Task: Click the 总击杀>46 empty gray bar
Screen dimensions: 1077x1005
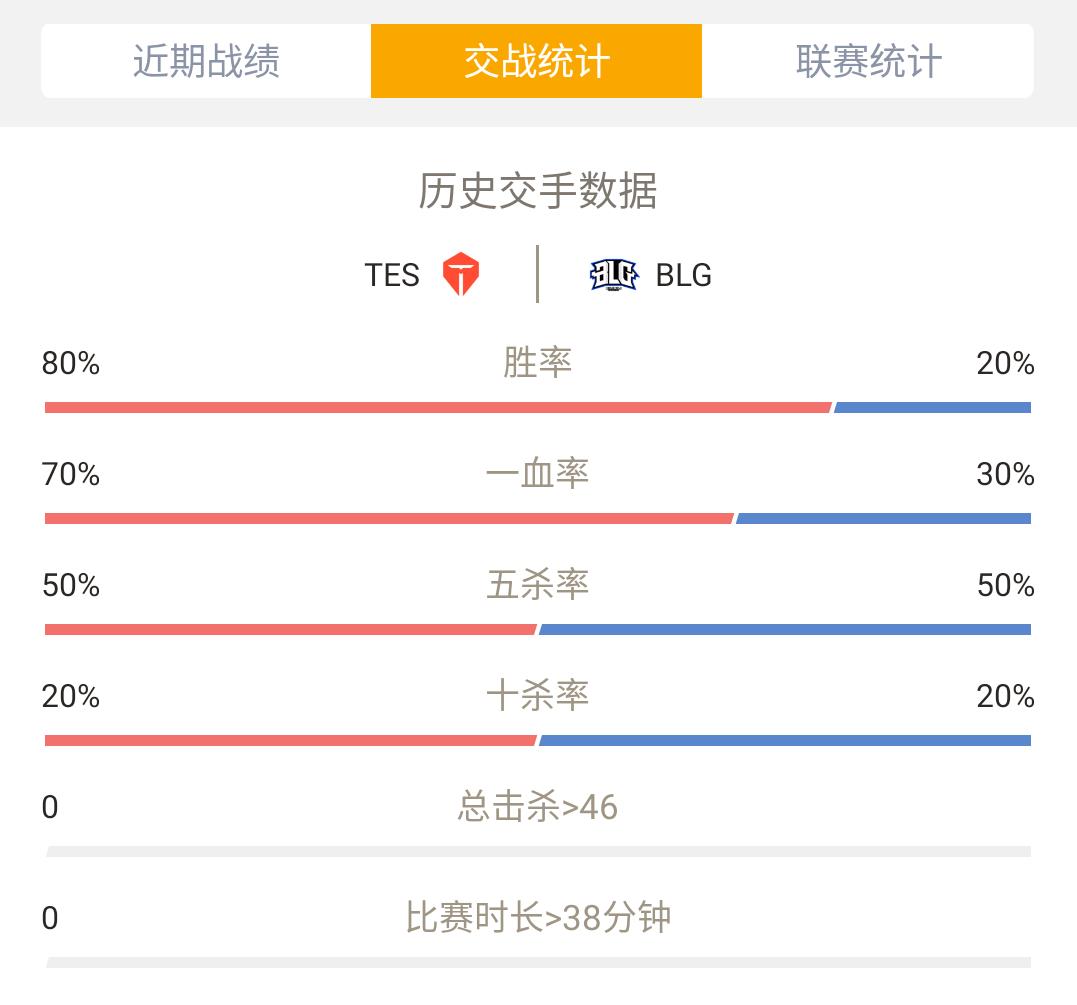Action: click(538, 852)
